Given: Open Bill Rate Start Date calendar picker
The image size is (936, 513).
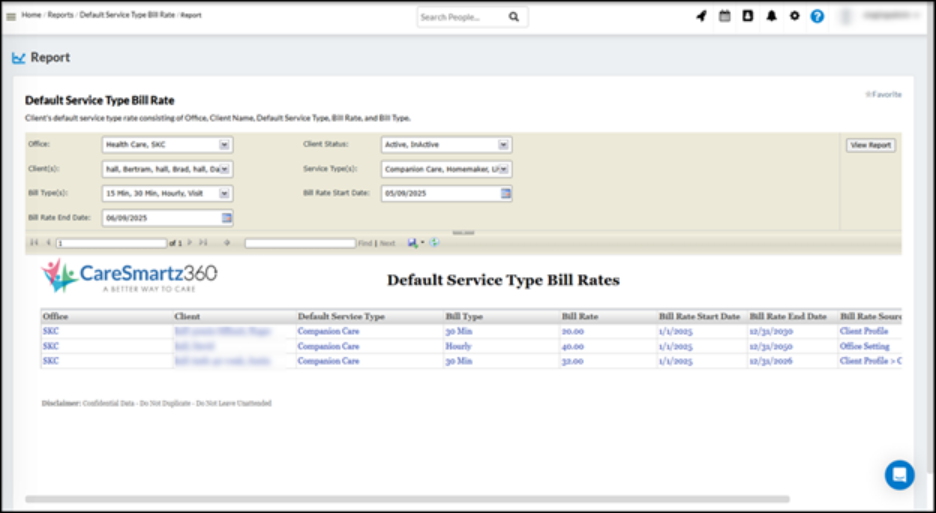Looking at the screenshot, I should pos(506,193).
